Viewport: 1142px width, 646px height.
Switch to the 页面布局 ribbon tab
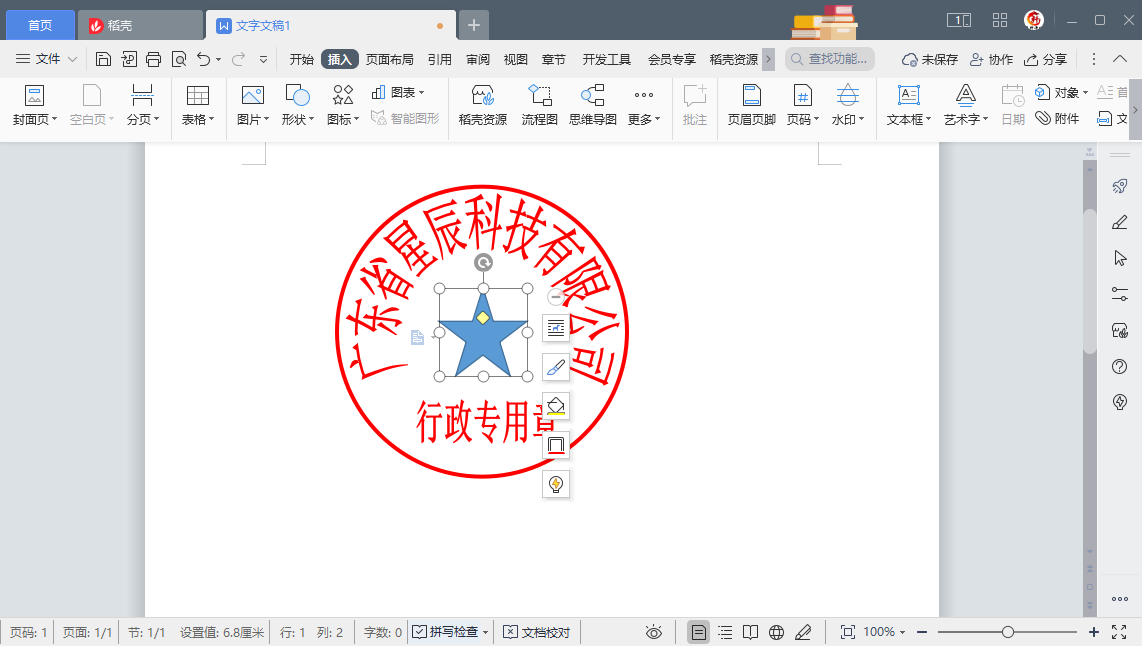(x=389, y=59)
